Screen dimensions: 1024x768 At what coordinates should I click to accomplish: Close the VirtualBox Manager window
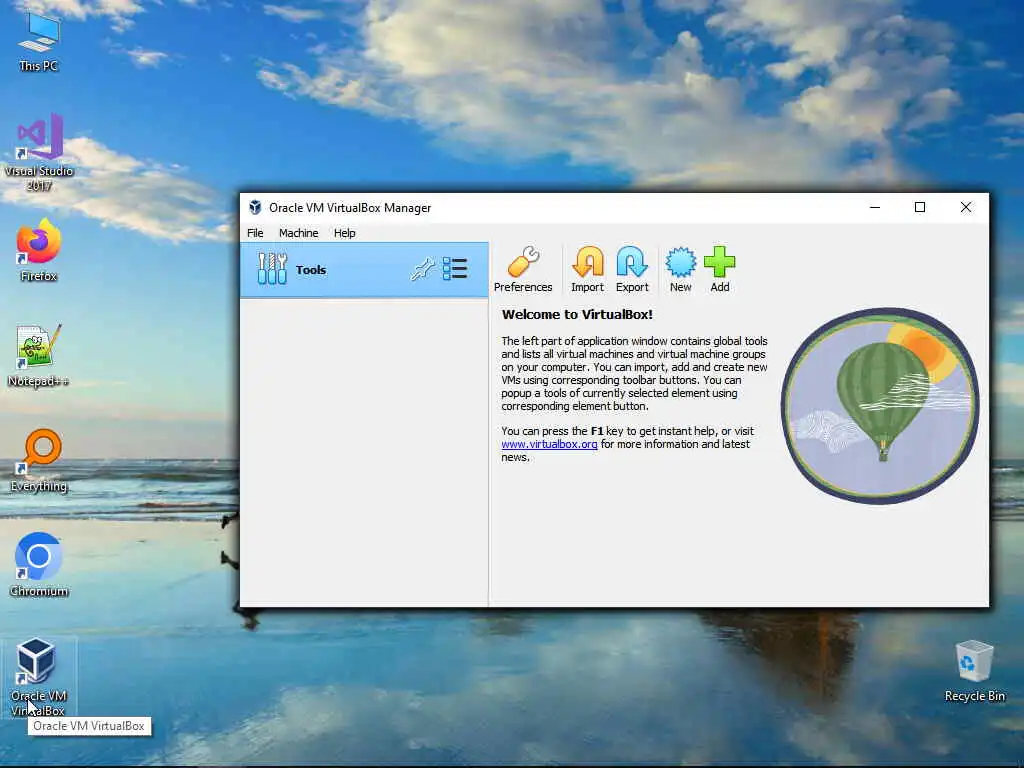click(x=965, y=207)
